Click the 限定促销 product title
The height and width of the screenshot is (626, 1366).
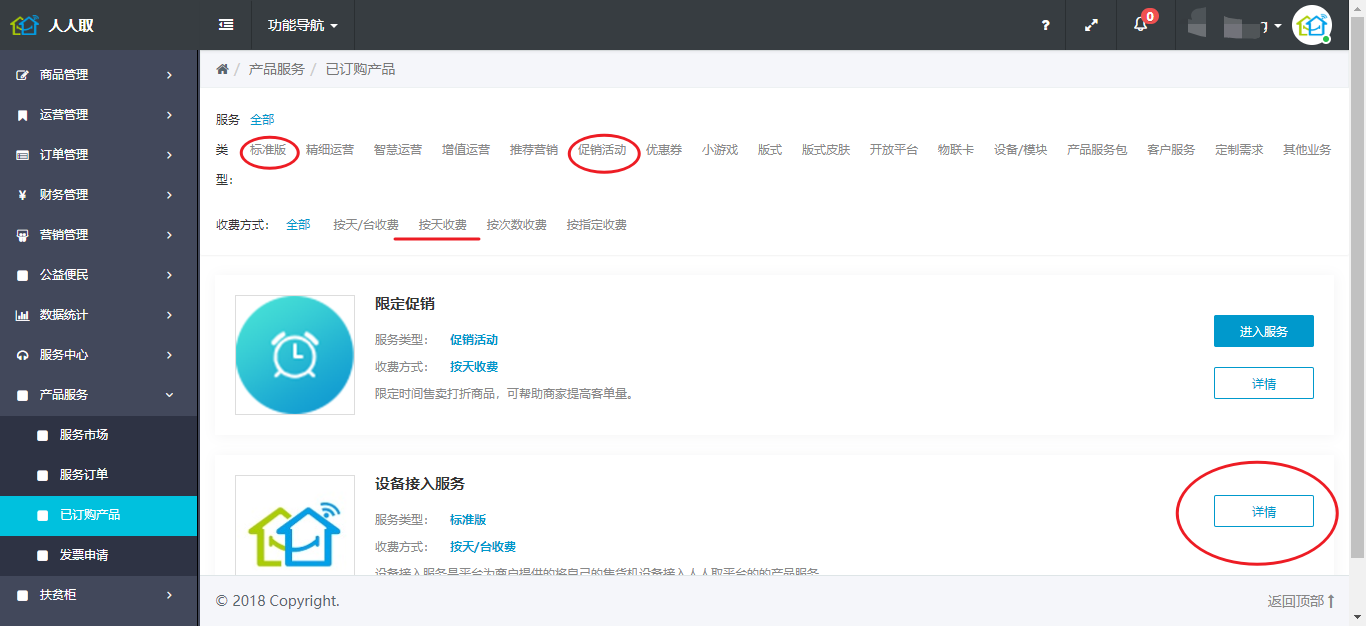click(x=405, y=304)
